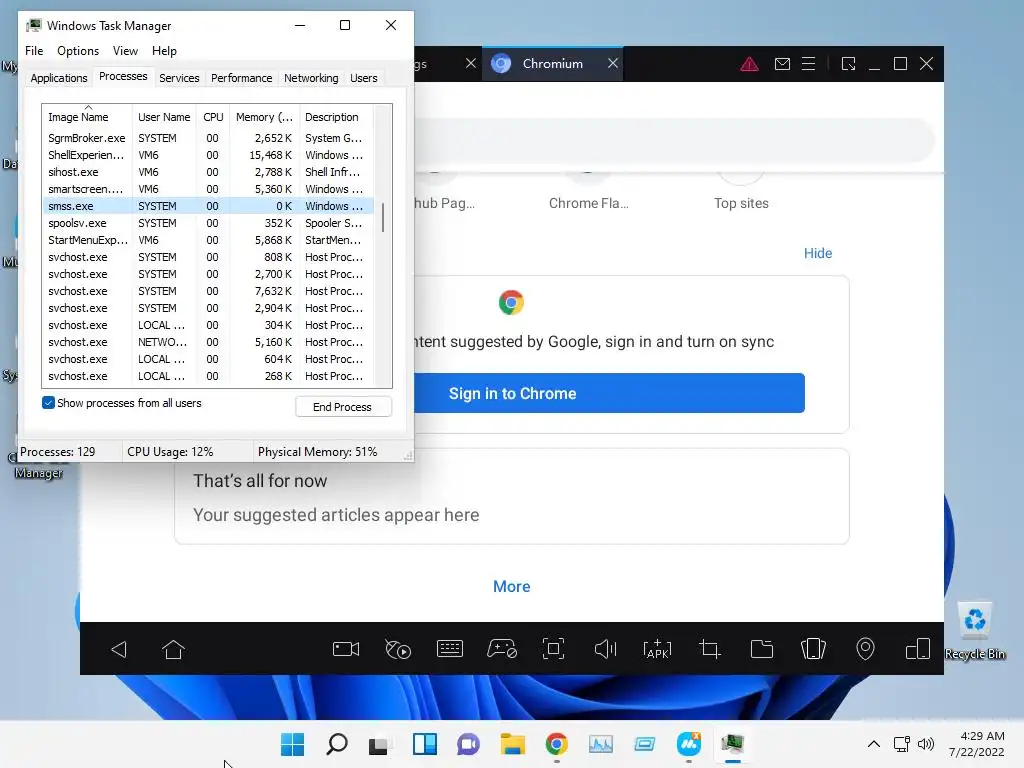Click the End Process button

coord(343,407)
